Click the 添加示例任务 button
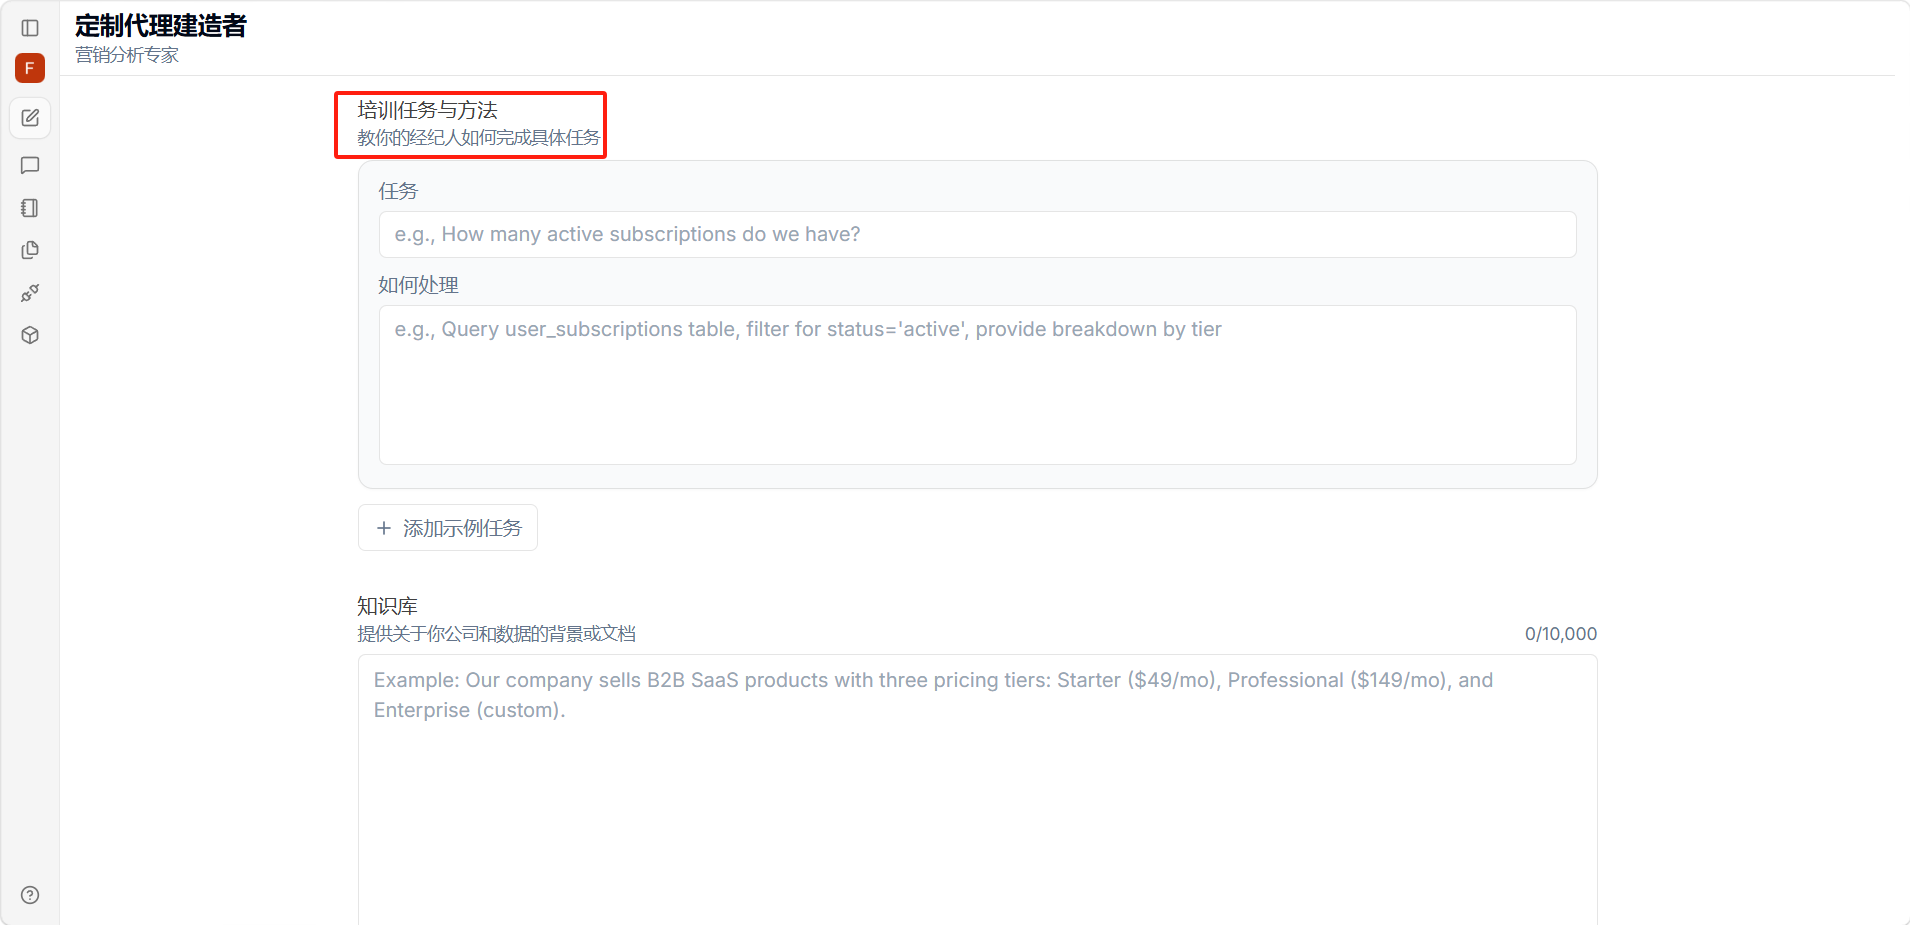This screenshot has height=925, width=1910. click(x=448, y=528)
